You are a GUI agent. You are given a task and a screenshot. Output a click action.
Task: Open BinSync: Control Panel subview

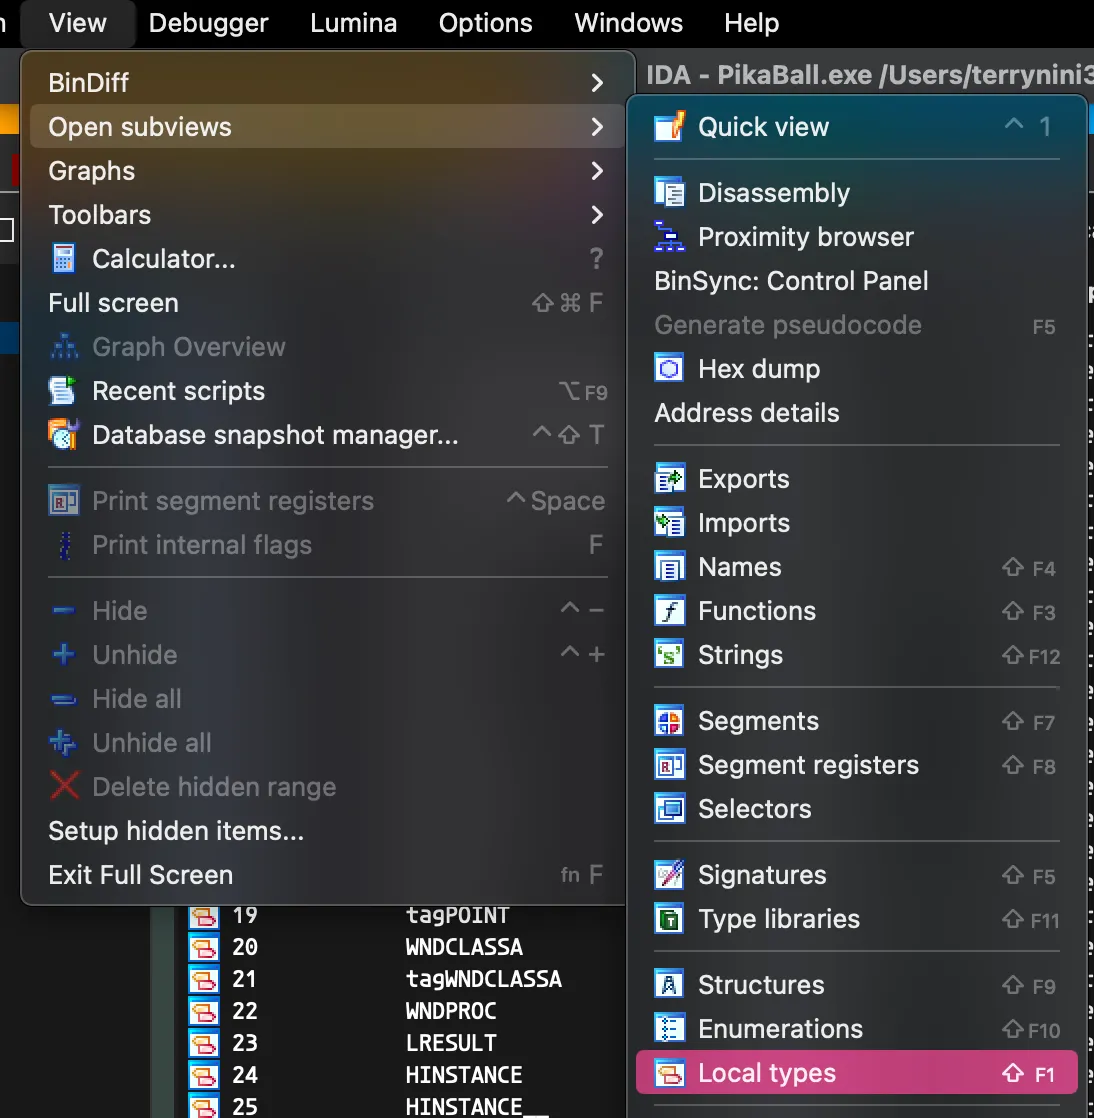point(857,281)
